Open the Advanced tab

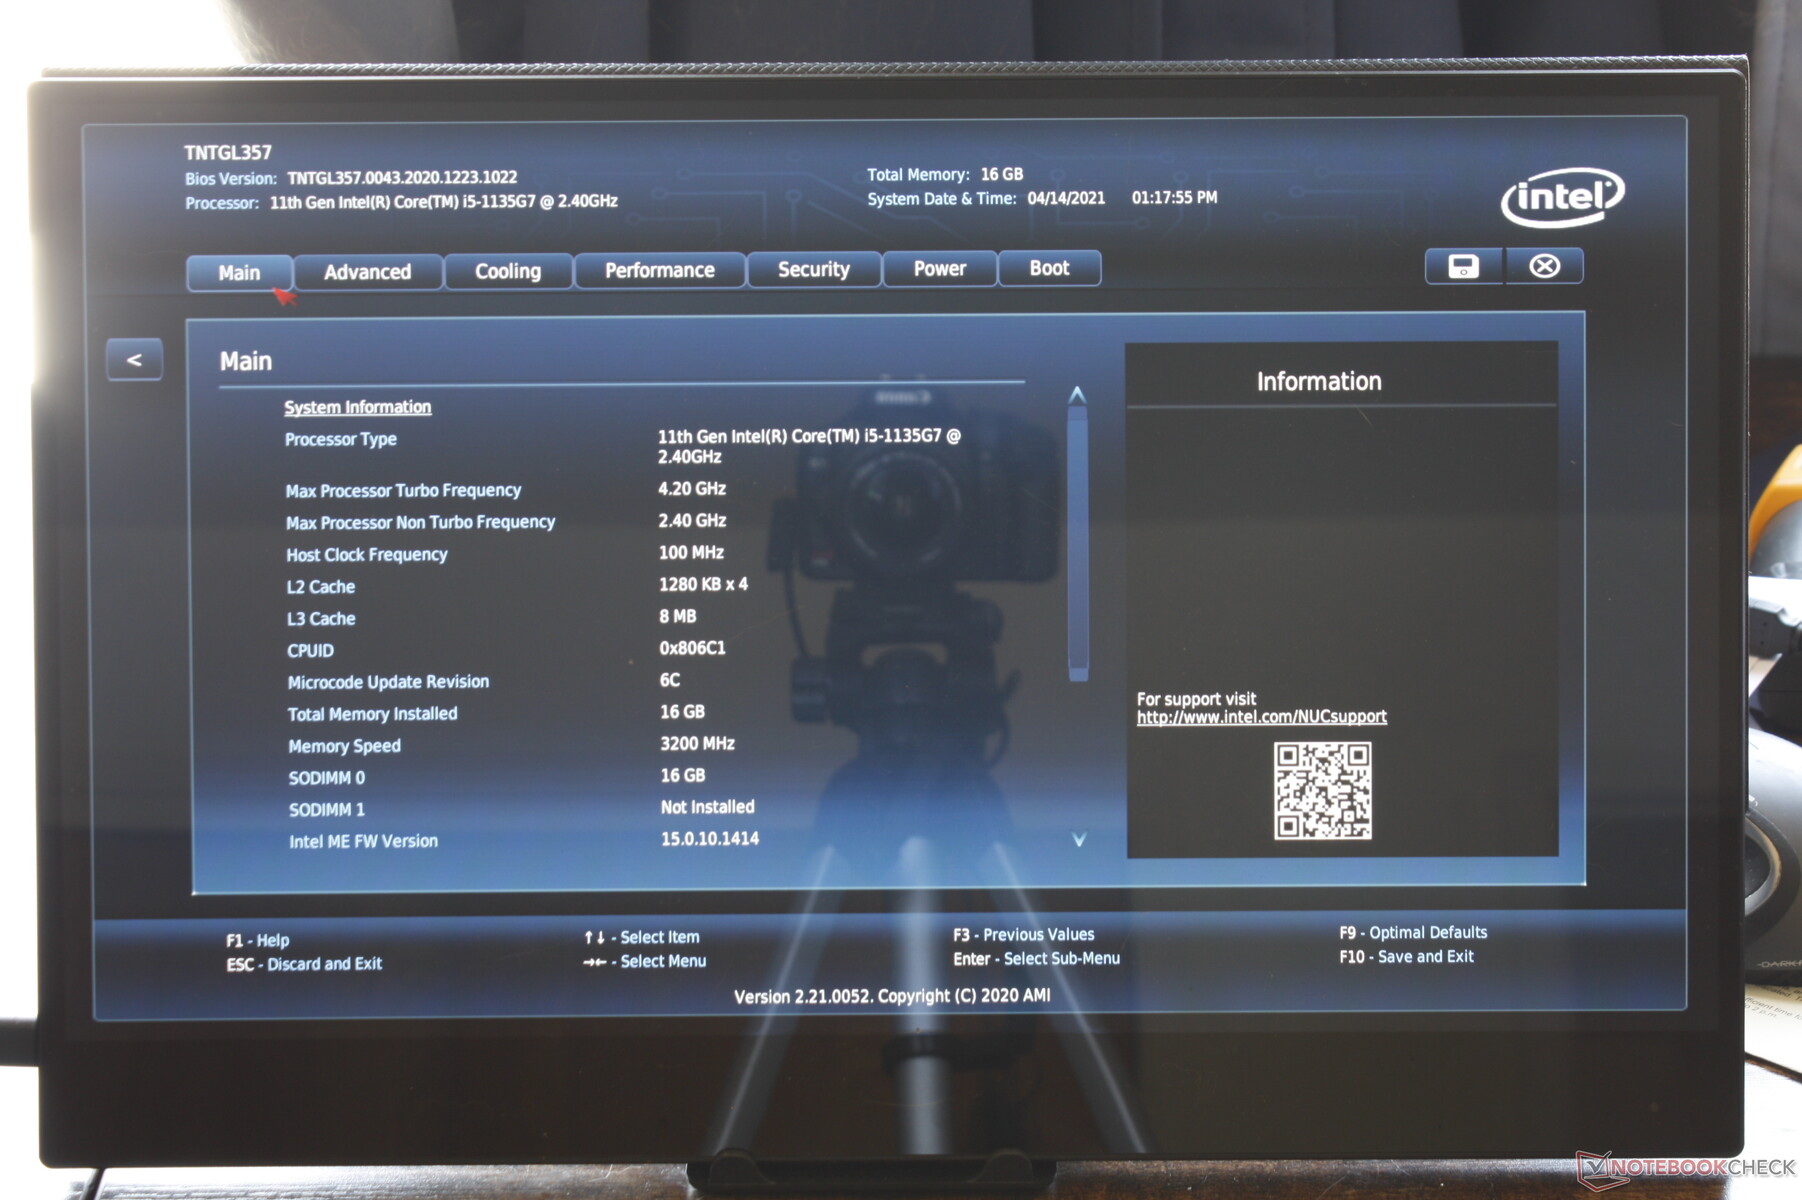pyautogui.click(x=367, y=272)
